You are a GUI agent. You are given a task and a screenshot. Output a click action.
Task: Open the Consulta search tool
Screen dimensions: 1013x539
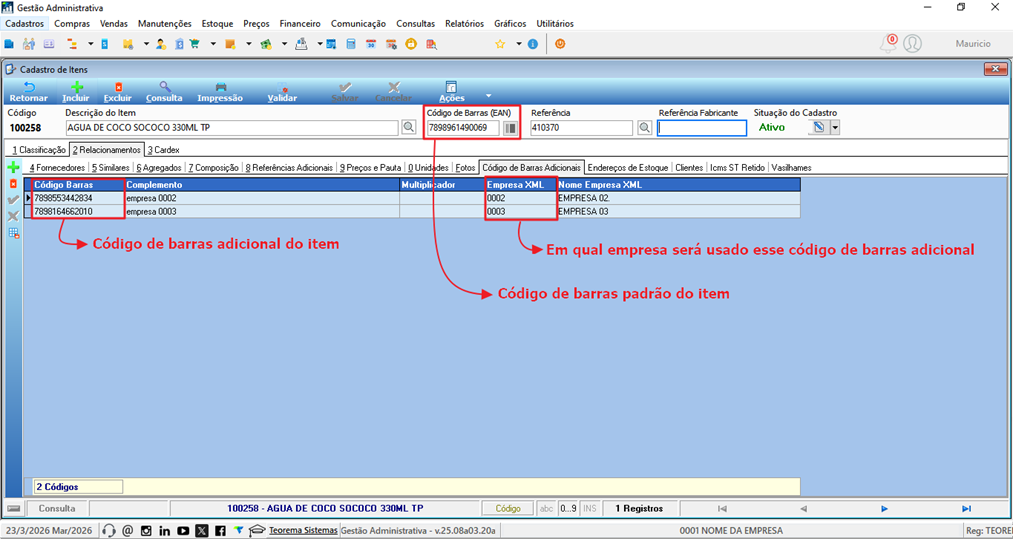pyautogui.click(x=164, y=92)
